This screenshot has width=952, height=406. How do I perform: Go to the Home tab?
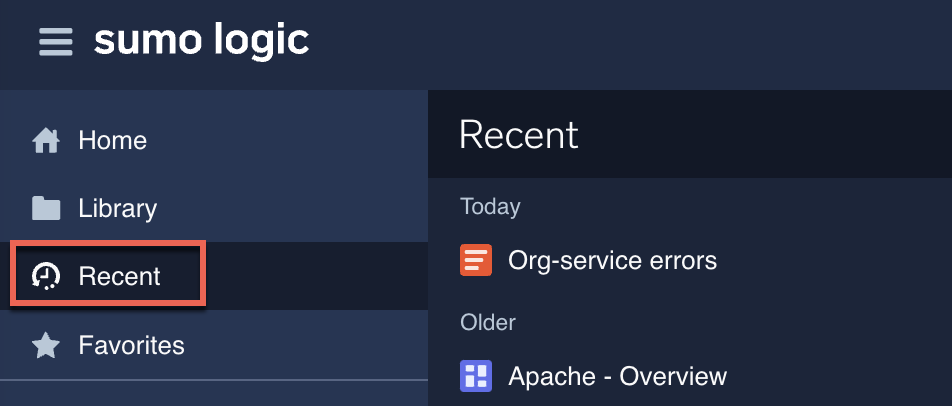(x=113, y=141)
